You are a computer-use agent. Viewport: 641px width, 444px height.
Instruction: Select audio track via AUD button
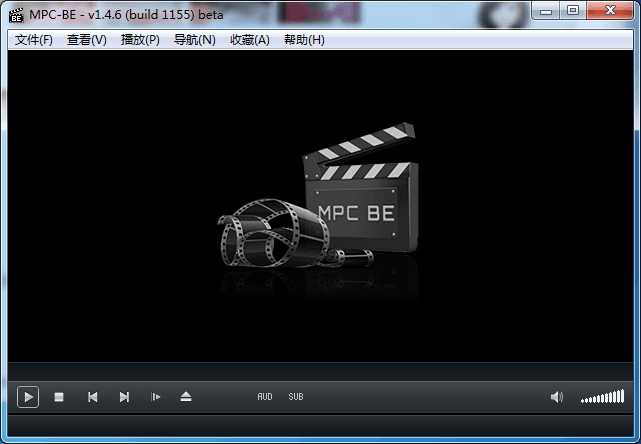[264, 397]
